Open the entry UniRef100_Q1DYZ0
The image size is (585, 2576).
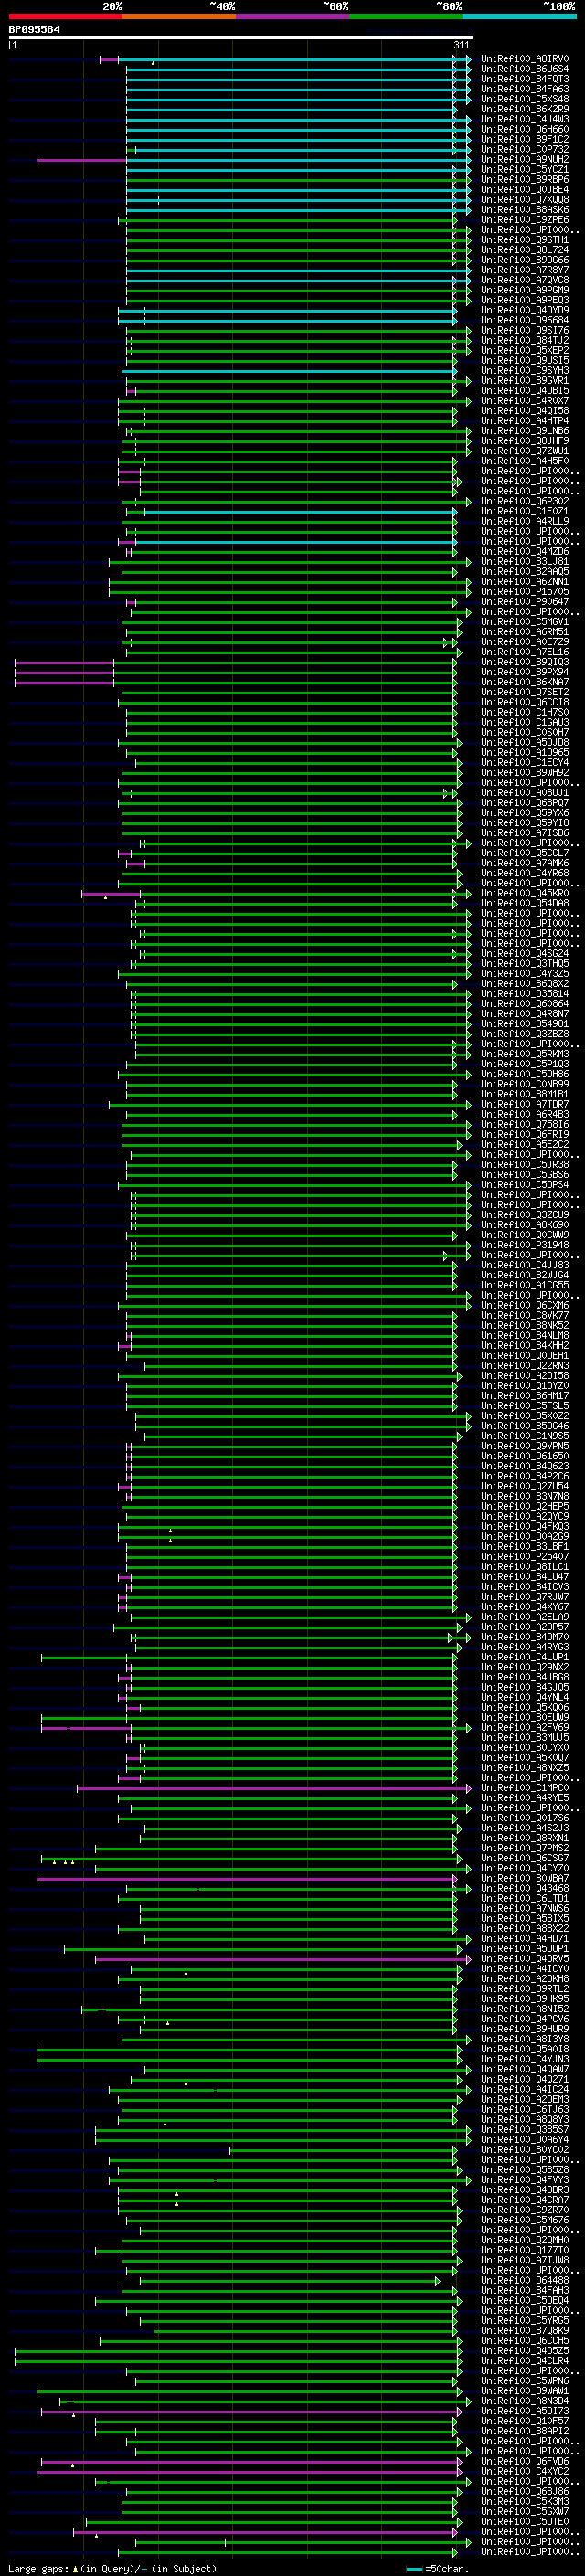[x=524, y=1385]
